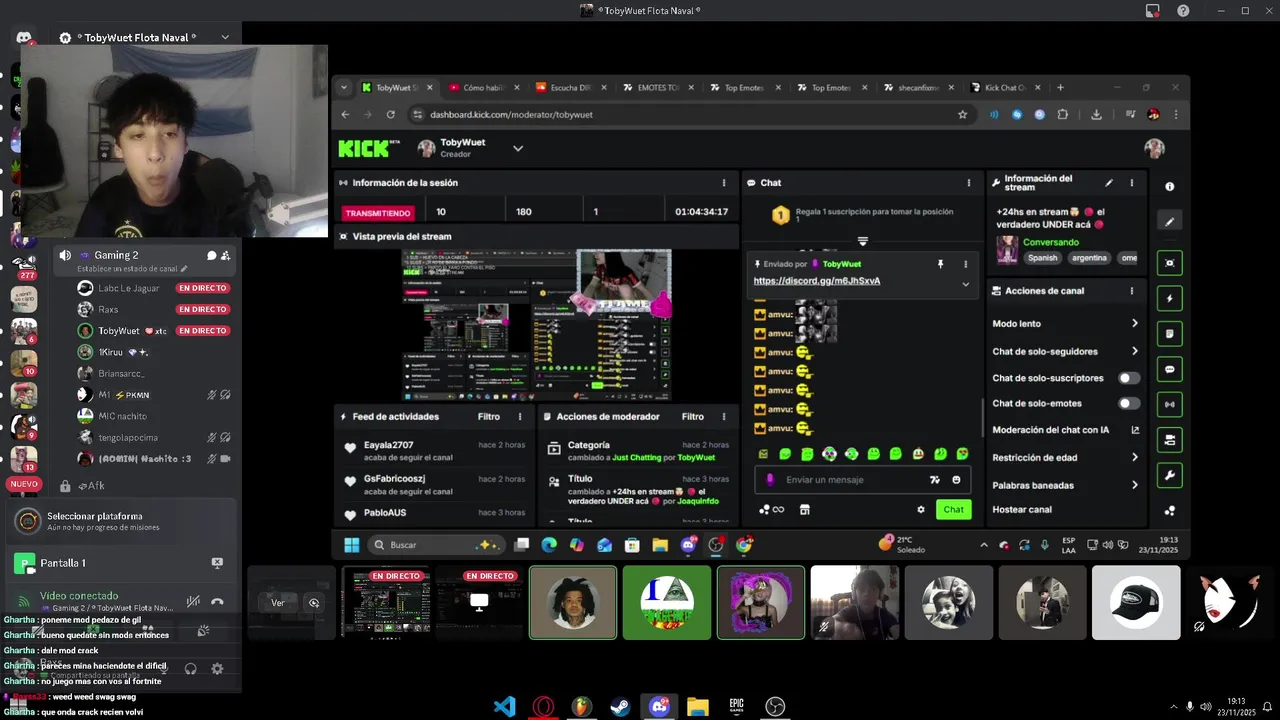Screen dimensions: 1280x720
Task: Open the Discord server name dropdown
Action: [225, 38]
